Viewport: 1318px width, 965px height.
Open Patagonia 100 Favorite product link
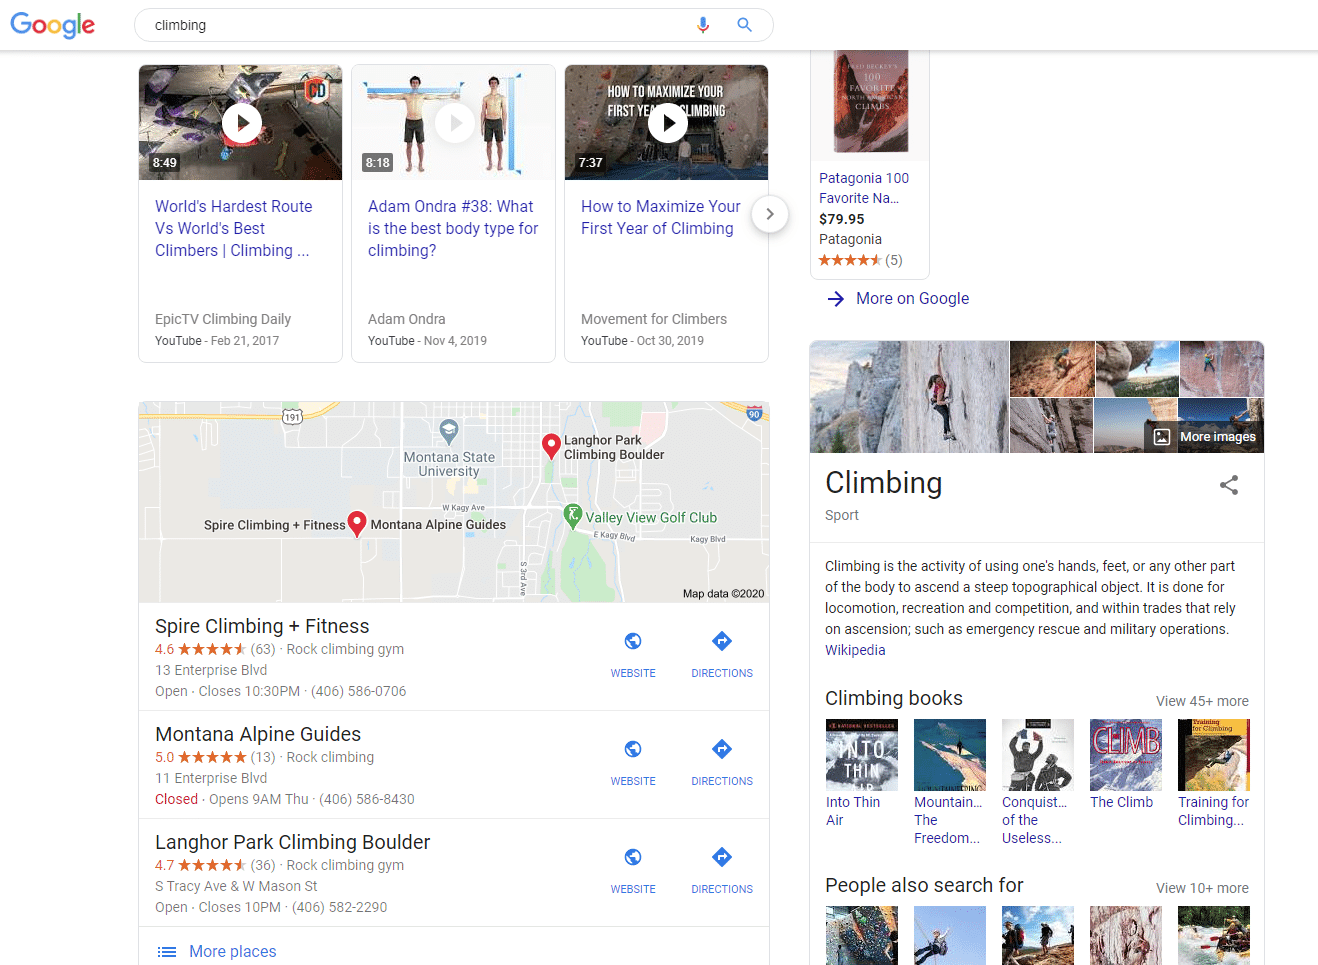[x=864, y=188]
